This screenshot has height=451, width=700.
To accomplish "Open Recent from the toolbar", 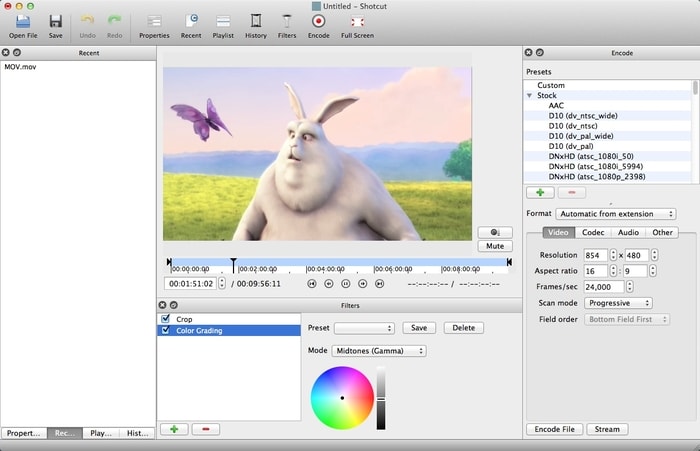I will pyautogui.click(x=191, y=27).
